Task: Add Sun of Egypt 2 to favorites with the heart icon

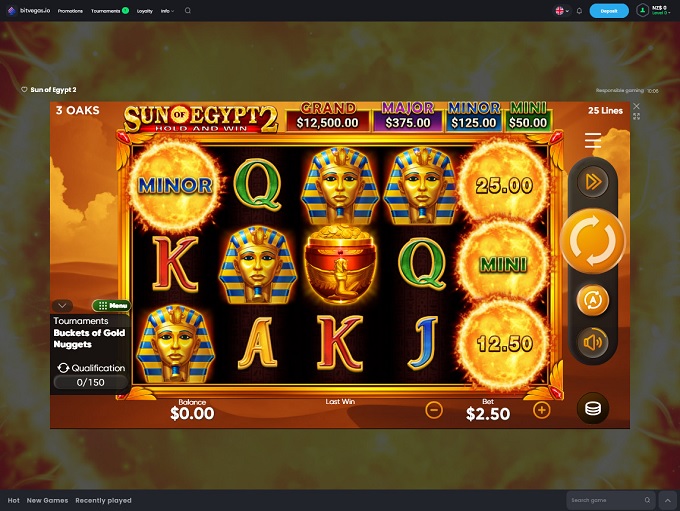Action: [x=24, y=89]
